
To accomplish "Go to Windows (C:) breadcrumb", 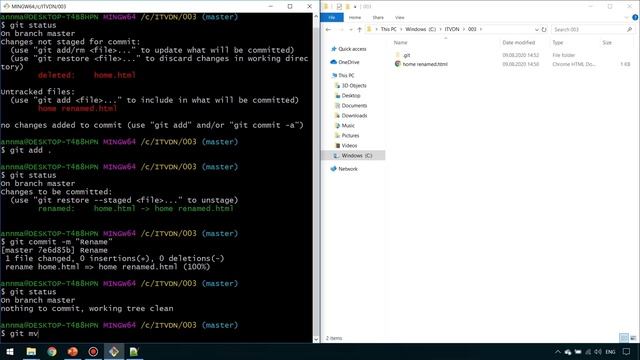I will click(420, 29).
